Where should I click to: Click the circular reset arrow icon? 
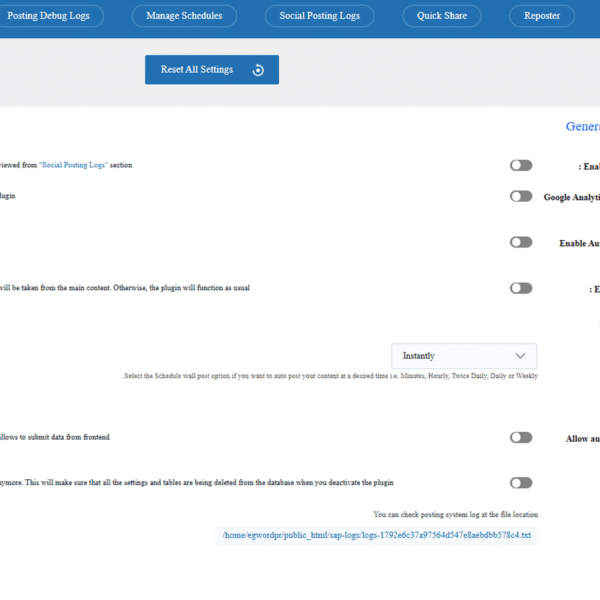(258, 70)
